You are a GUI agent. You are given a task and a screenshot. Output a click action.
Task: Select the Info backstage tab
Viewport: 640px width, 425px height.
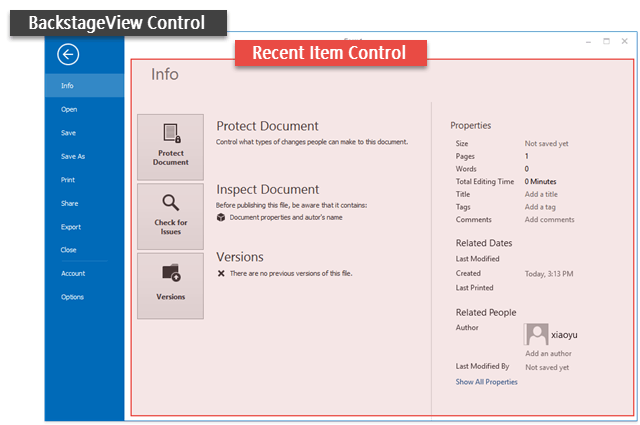coord(84,85)
